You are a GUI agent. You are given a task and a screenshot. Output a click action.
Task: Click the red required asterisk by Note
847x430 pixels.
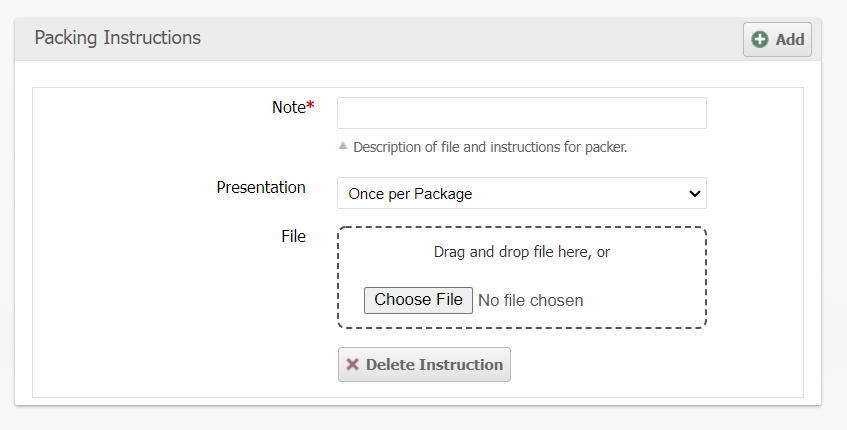point(310,107)
